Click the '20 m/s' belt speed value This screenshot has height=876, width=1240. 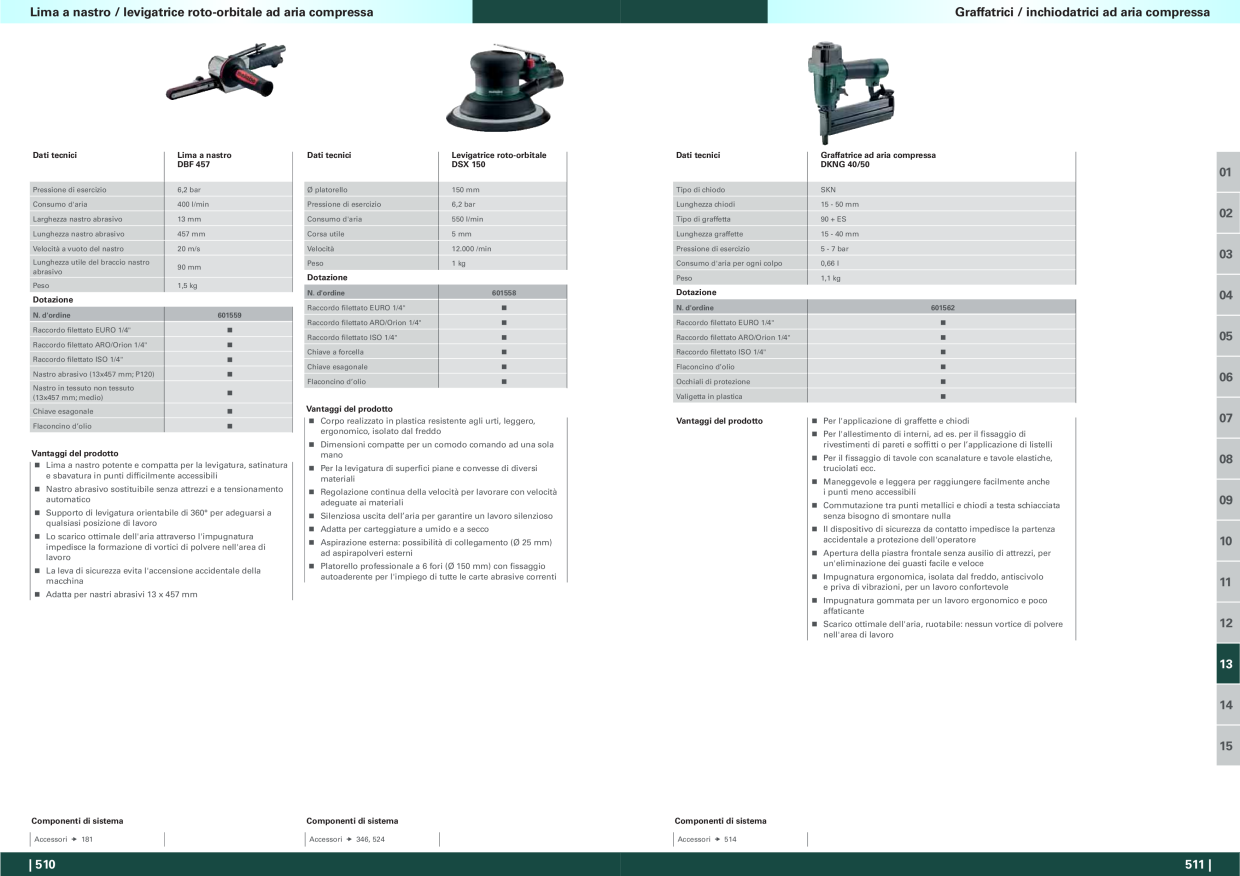[x=189, y=248]
